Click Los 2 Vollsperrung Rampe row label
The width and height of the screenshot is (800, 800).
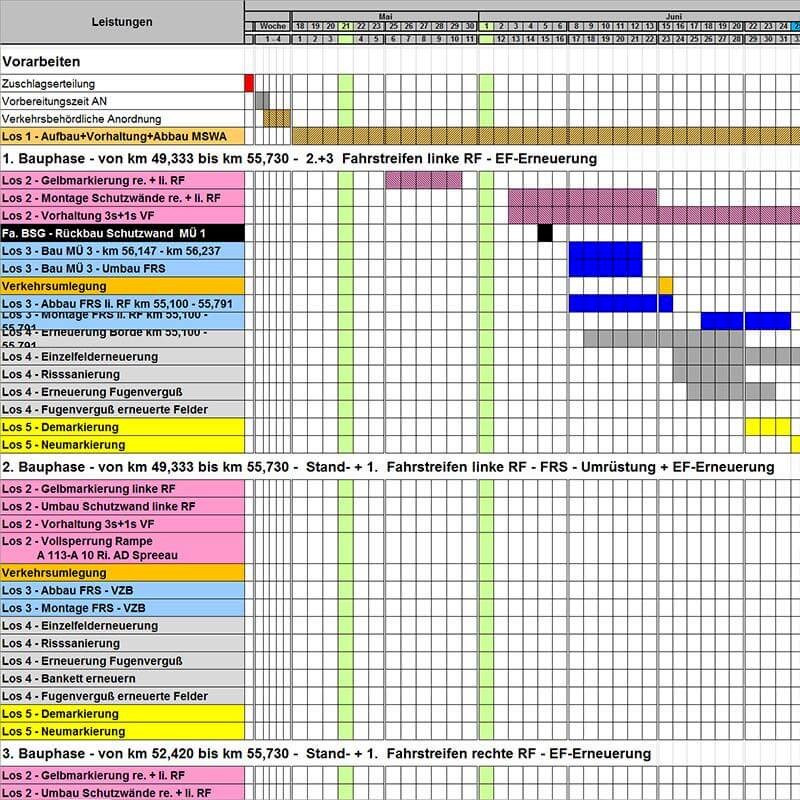(x=122, y=548)
